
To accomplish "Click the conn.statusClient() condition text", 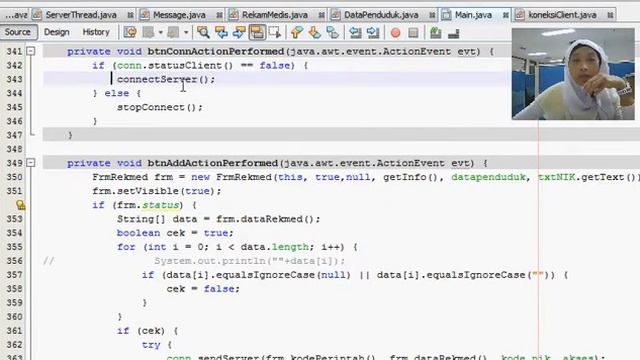I will (x=175, y=65).
